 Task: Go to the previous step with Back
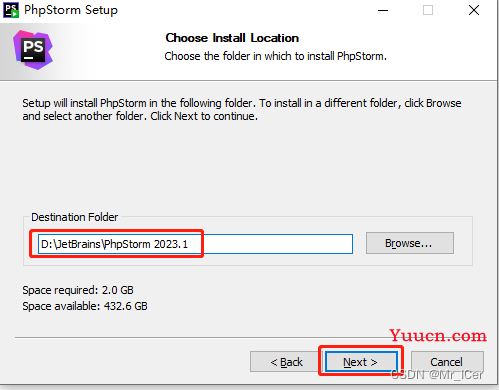(x=286, y=362)
